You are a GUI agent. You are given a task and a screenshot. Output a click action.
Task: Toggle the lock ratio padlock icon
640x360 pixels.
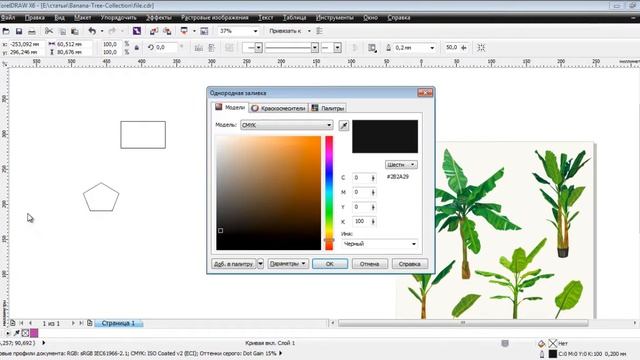(137, 48)
